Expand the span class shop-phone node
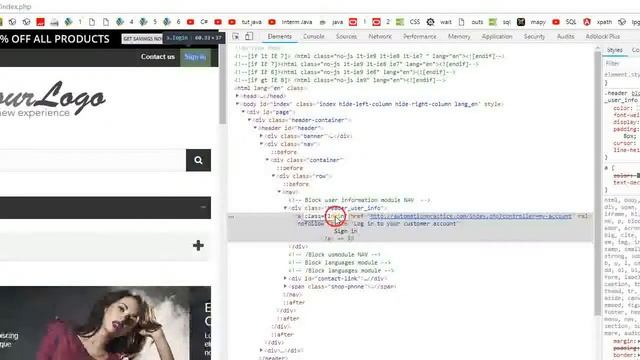 click(285, 287)
